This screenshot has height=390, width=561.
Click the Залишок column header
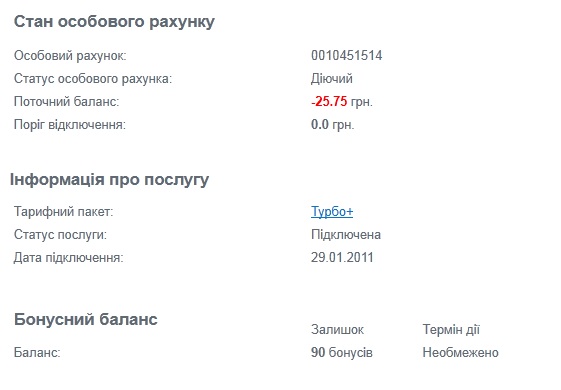point(337,330)
